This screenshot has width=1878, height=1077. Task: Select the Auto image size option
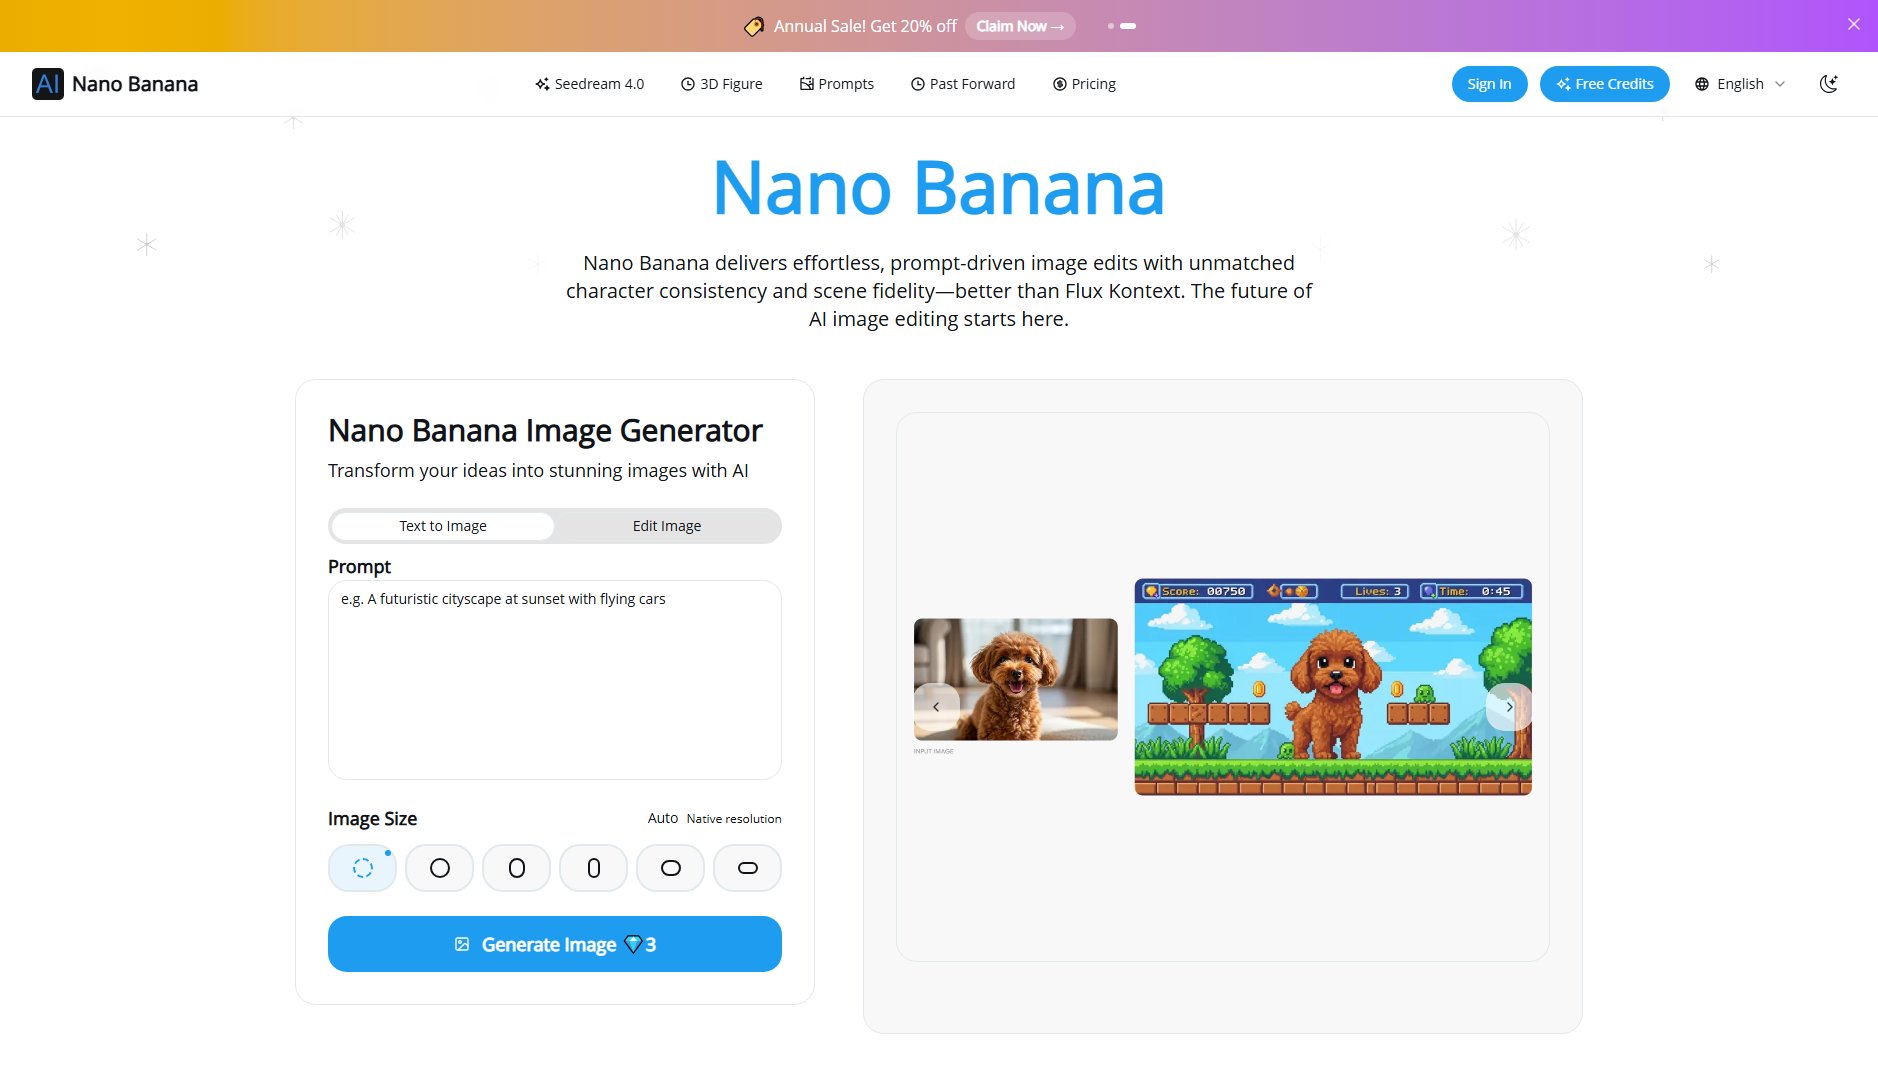pos(362,868)
